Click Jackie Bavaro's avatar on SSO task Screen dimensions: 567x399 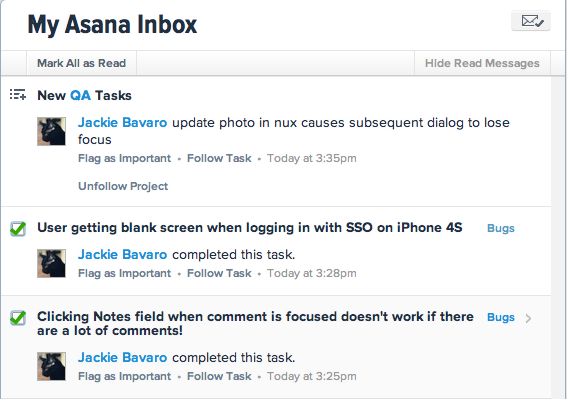tap(51, 263)
